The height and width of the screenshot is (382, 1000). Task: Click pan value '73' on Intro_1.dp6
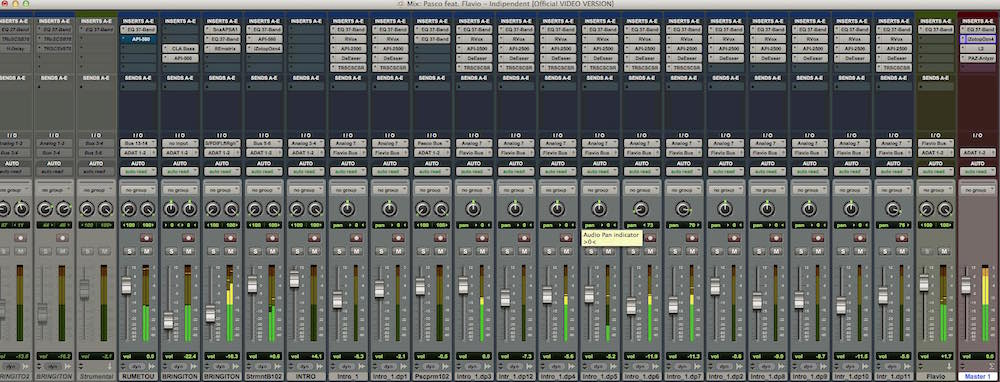pyautogui.click(x=651, y=225)
